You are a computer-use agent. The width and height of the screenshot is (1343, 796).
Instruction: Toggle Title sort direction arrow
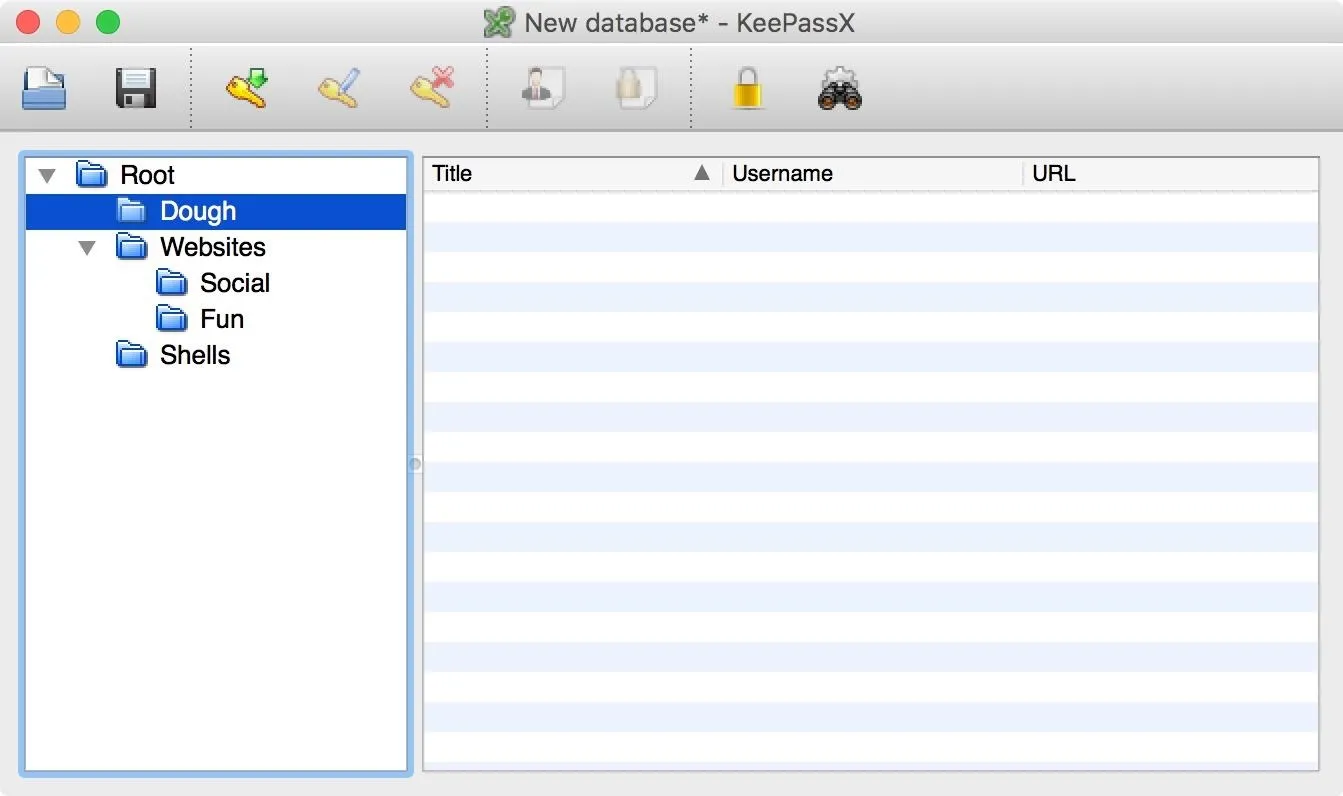[702, 173]
